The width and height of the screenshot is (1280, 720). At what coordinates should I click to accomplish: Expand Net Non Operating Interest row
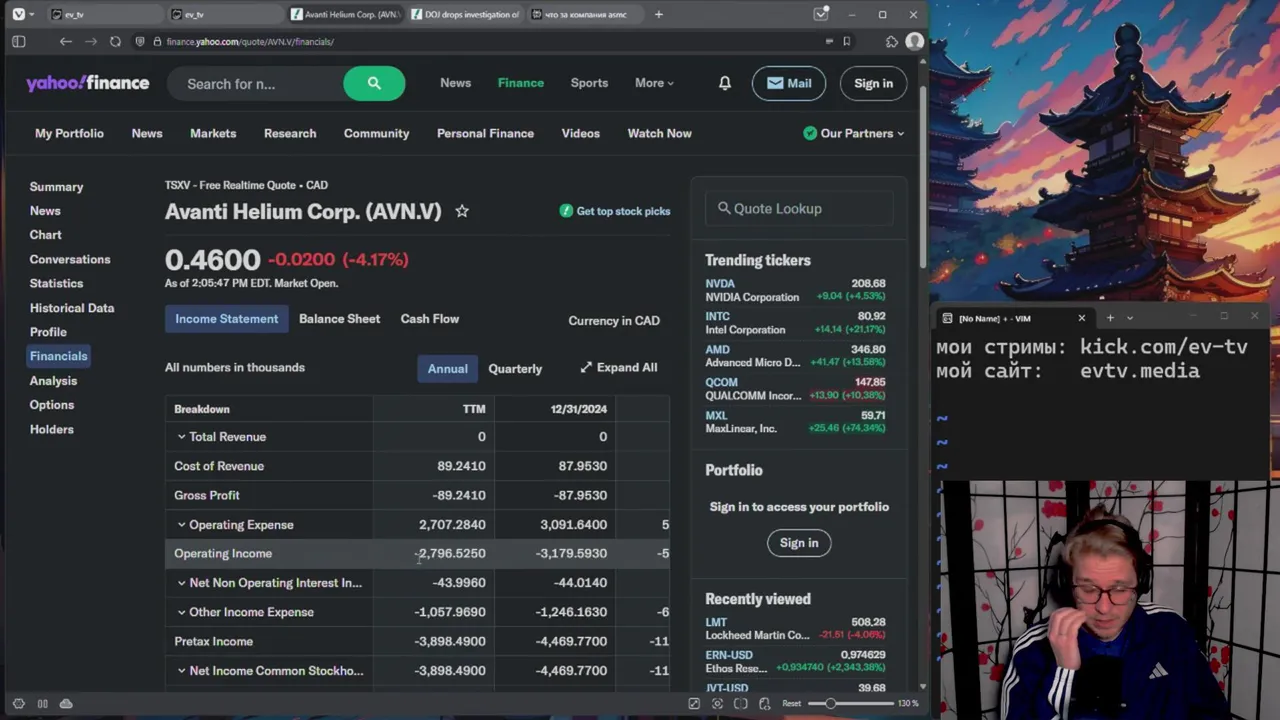click(181, 583)
